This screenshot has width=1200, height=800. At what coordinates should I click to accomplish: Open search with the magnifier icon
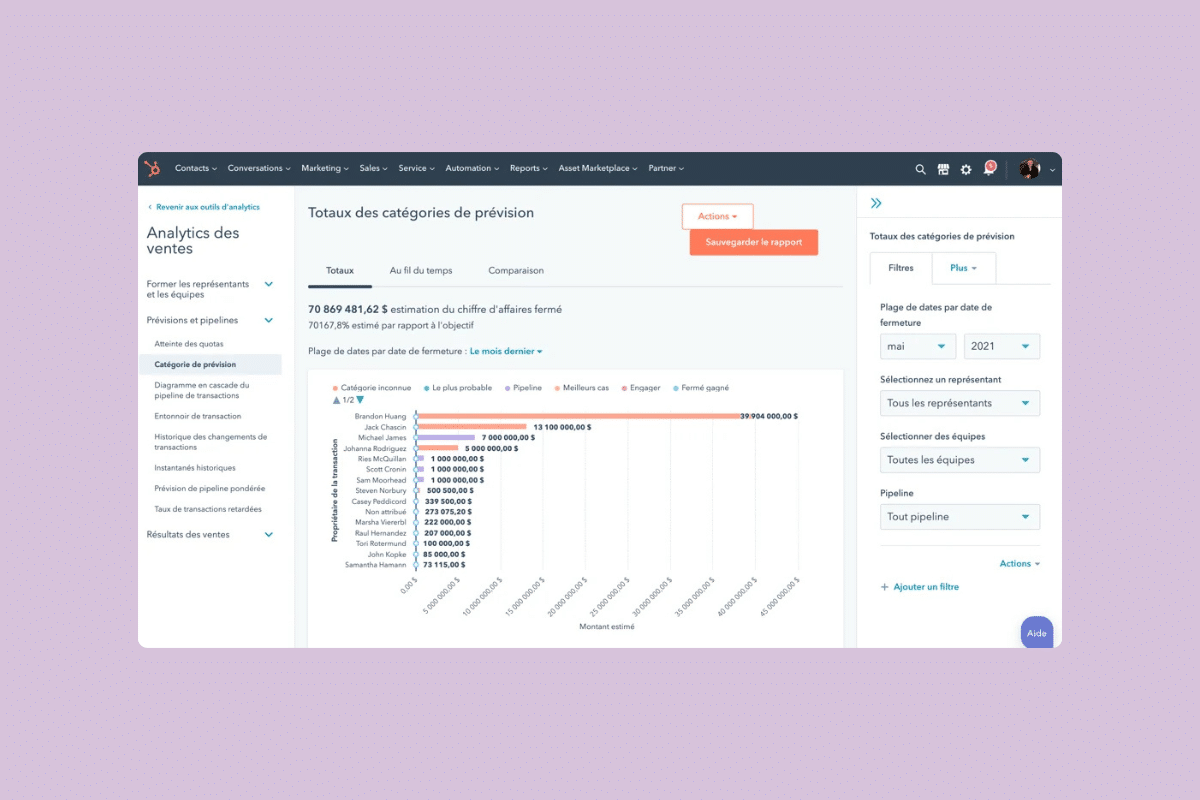tap(920, 170)
